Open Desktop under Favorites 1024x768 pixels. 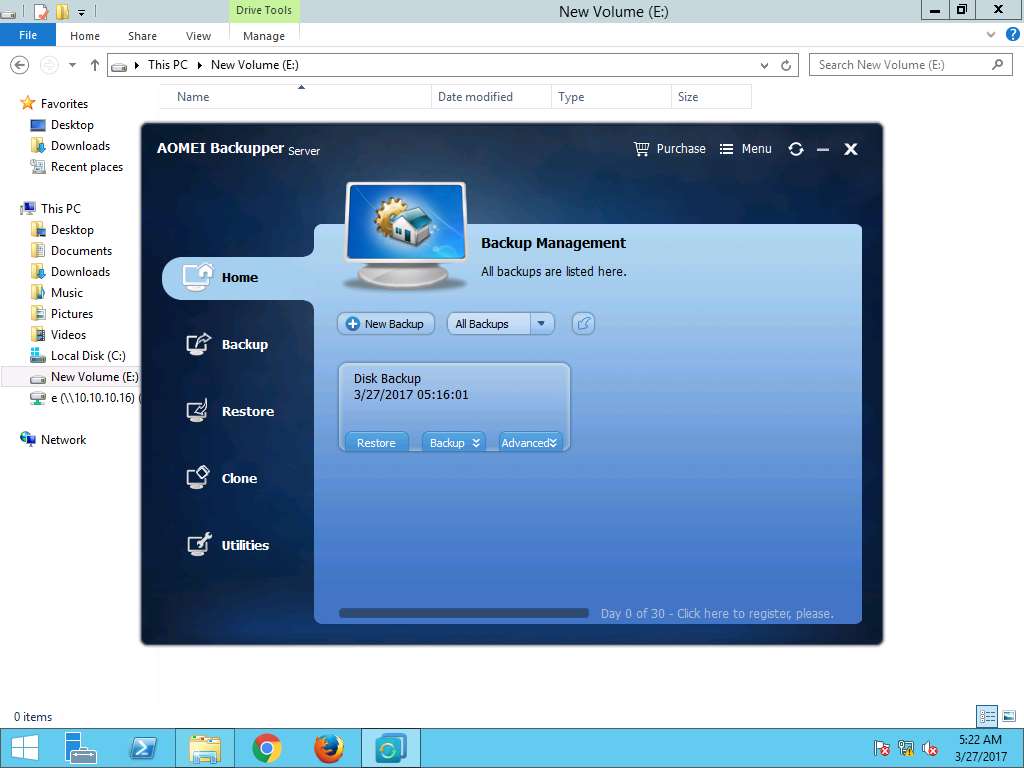coord(63,125)
